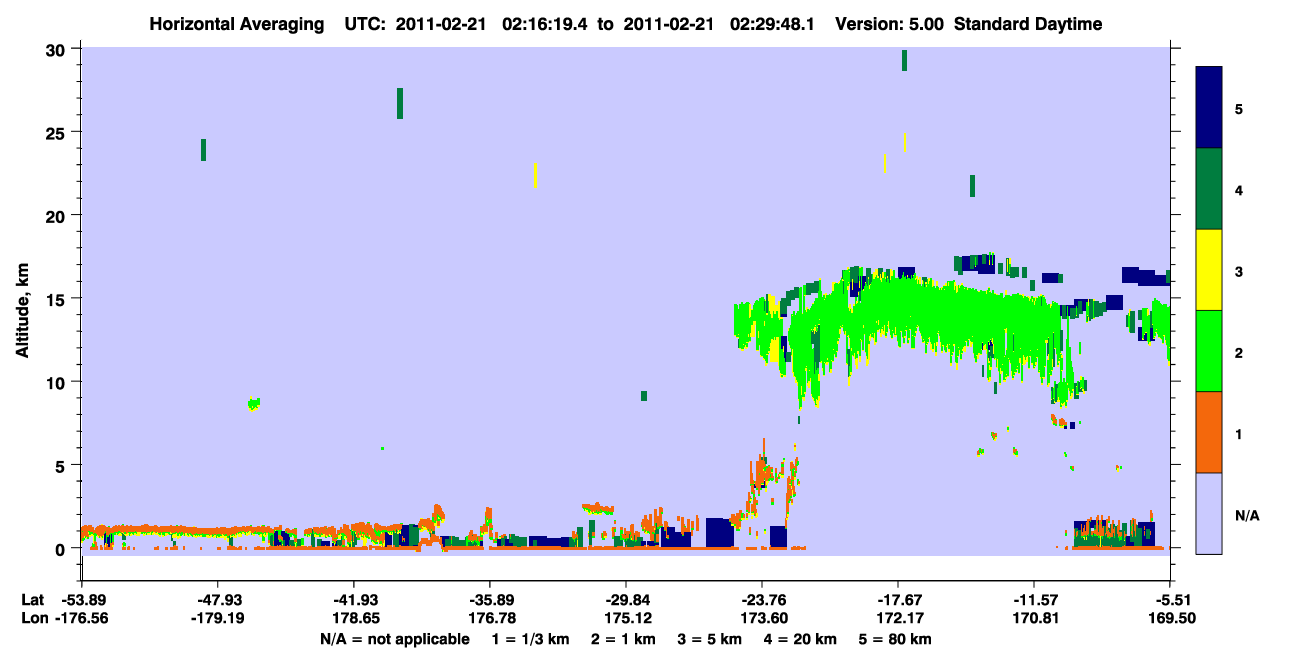Click latitude value '-29.84'
1300x667 pixels.
pos(626,600)
